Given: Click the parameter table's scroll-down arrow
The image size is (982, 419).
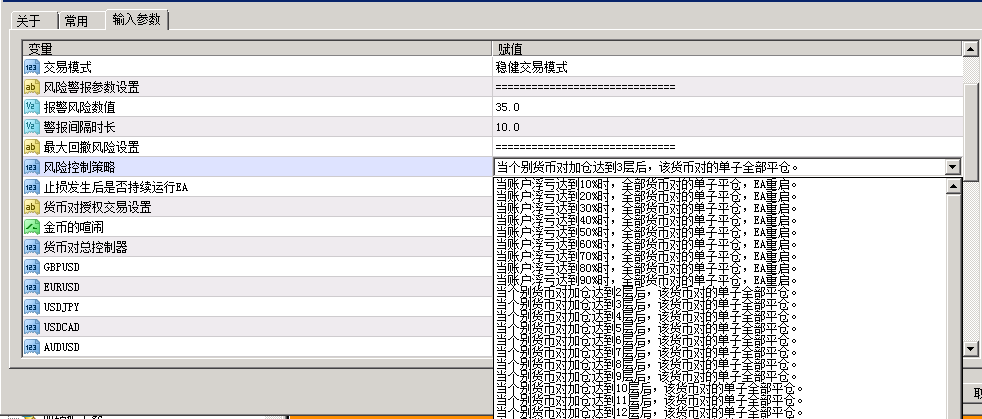Looking at the screenshot, I should click(x=970, y=348).
